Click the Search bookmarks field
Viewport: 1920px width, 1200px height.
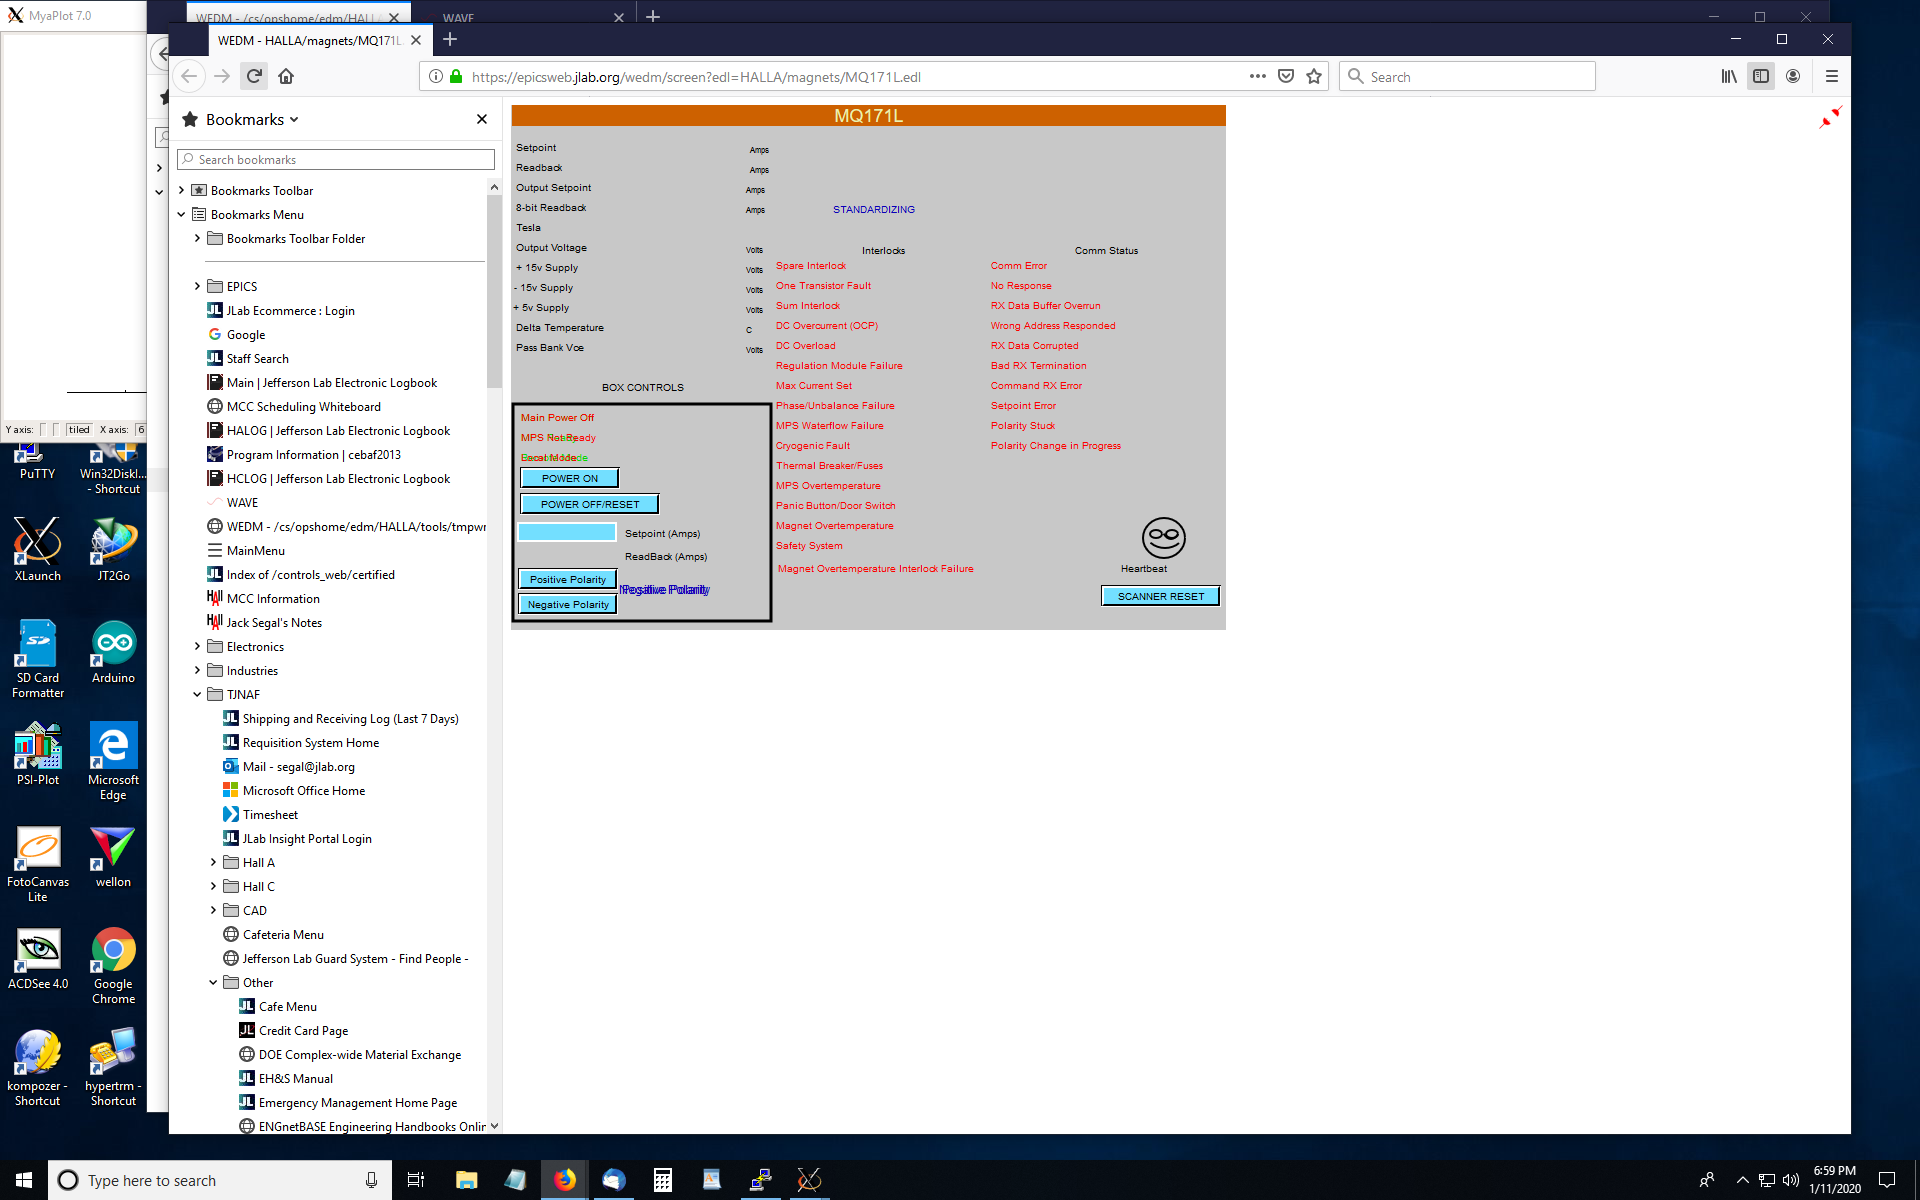tap(336, 159)
